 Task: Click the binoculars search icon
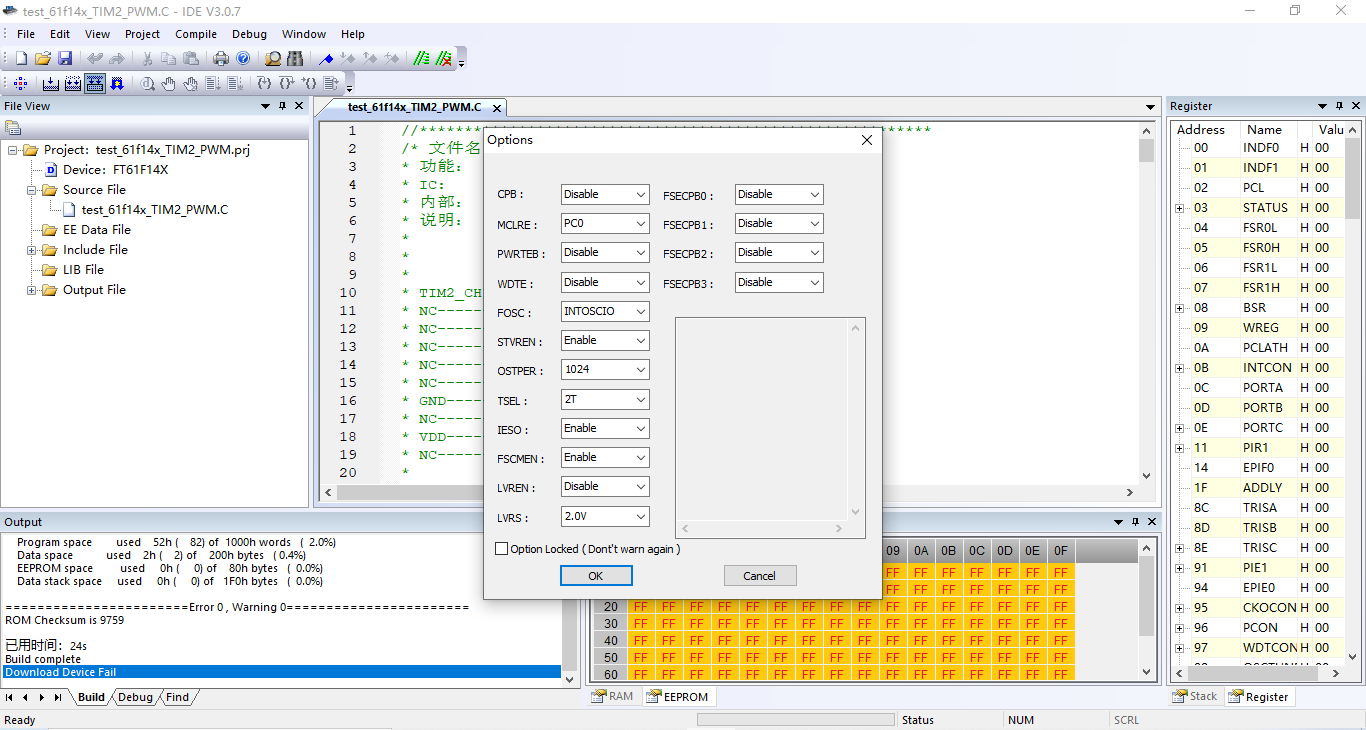295,59
